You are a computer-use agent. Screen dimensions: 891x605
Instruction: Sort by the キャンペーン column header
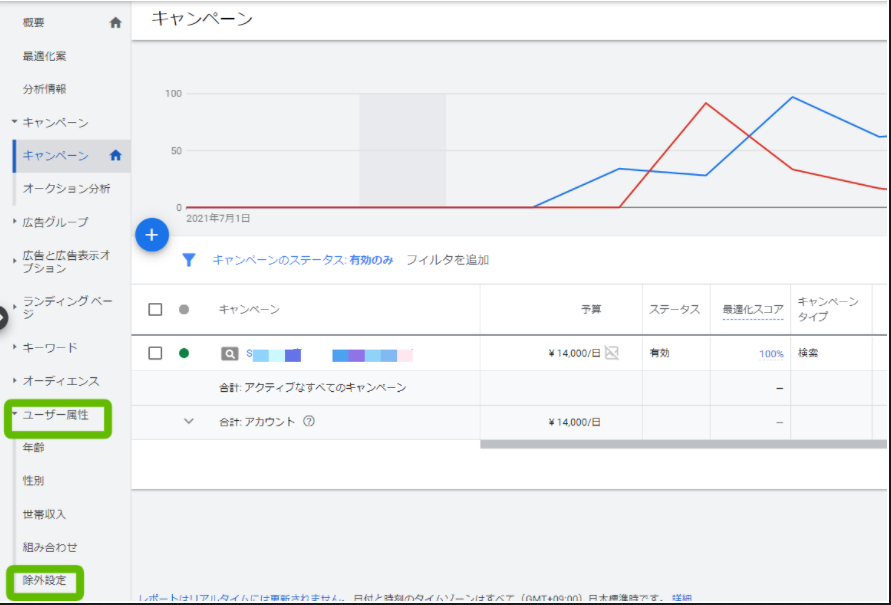pos(249,310)
